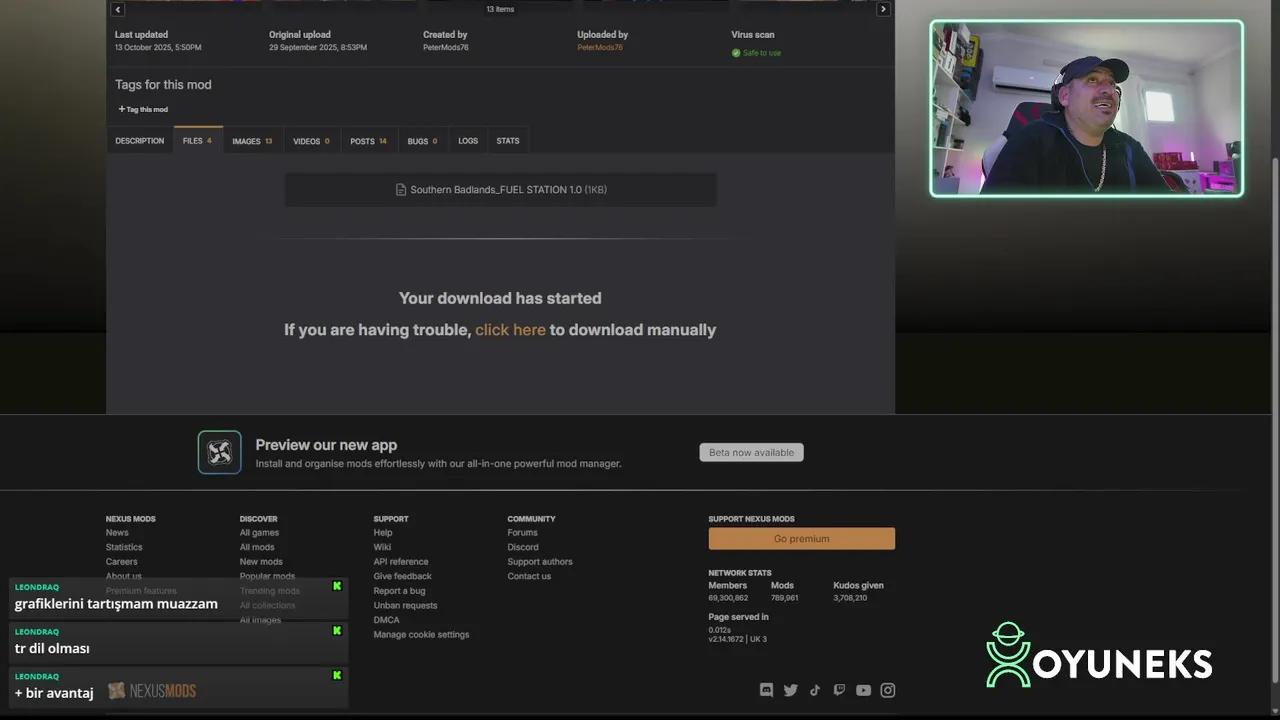Open the Careers footer link

tap(122, 562)
